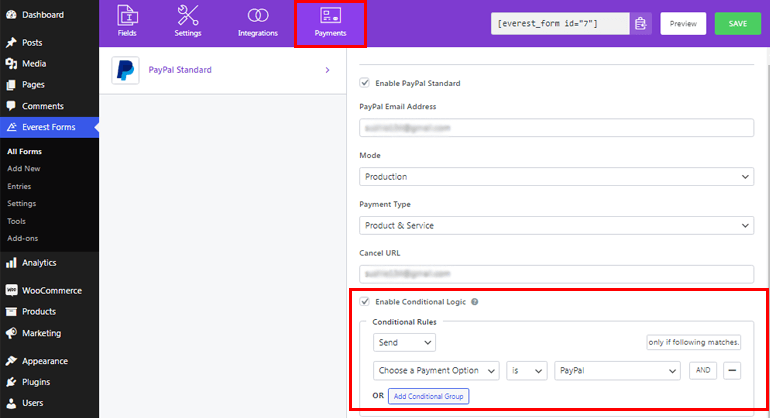Viewport: 770px width, 418px height.
Task: Click the Appearance menu label
Action: coord(45,361)
